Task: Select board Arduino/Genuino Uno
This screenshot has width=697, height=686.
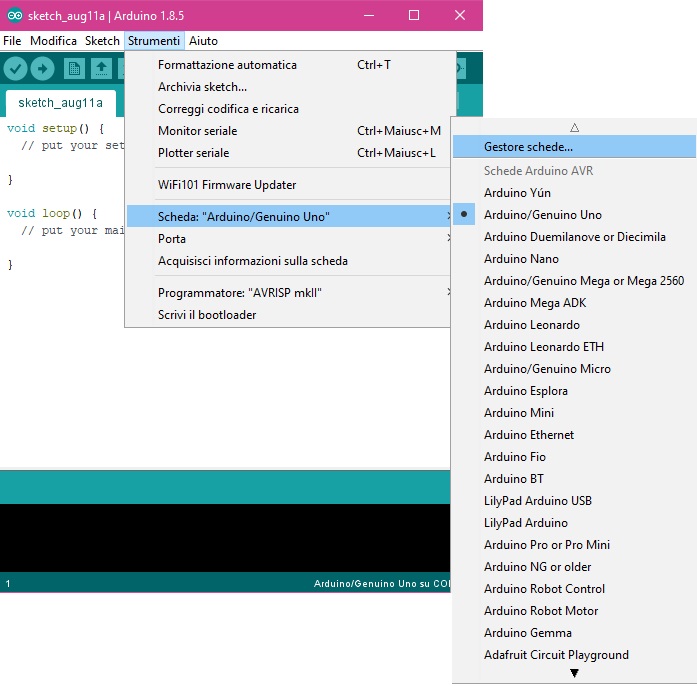Action: tap(574, 215)
